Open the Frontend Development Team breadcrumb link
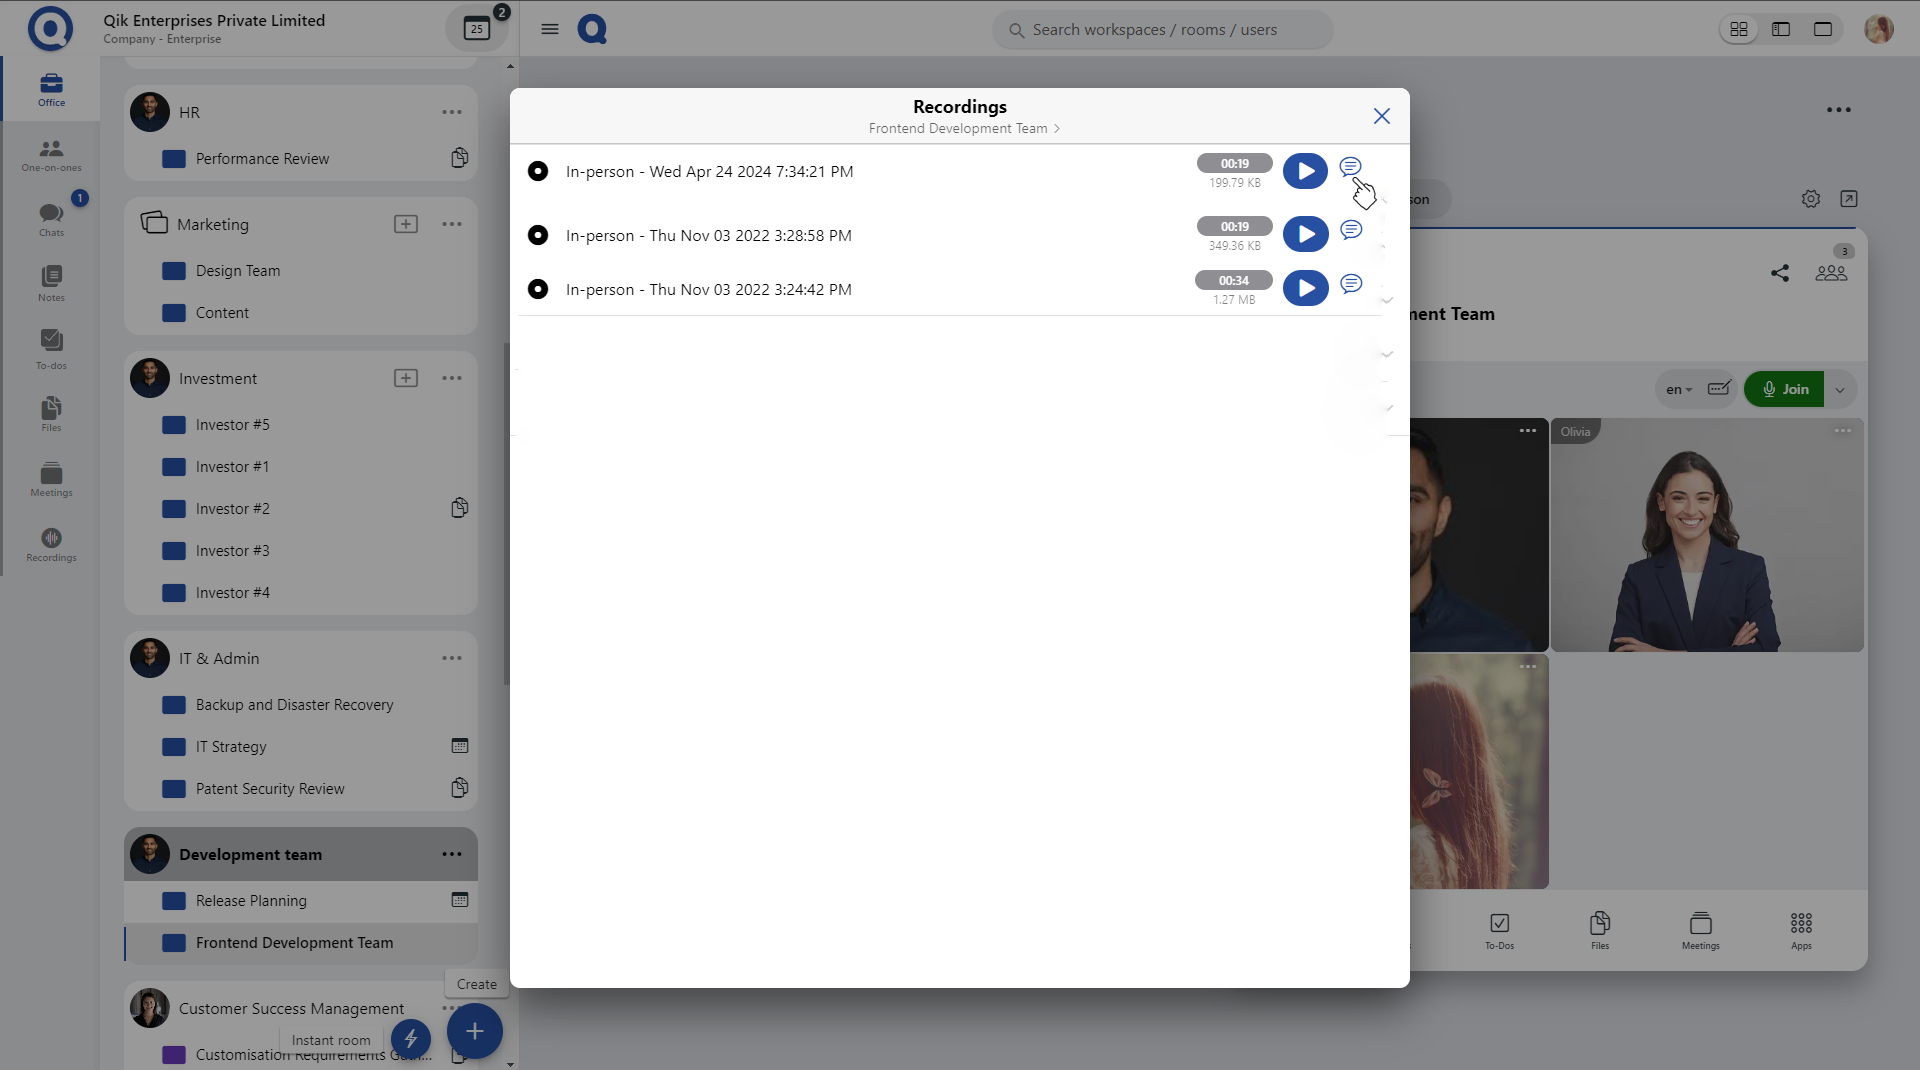The height and width of the screenshot is (1070, 1920). click(x=958, y=128)
